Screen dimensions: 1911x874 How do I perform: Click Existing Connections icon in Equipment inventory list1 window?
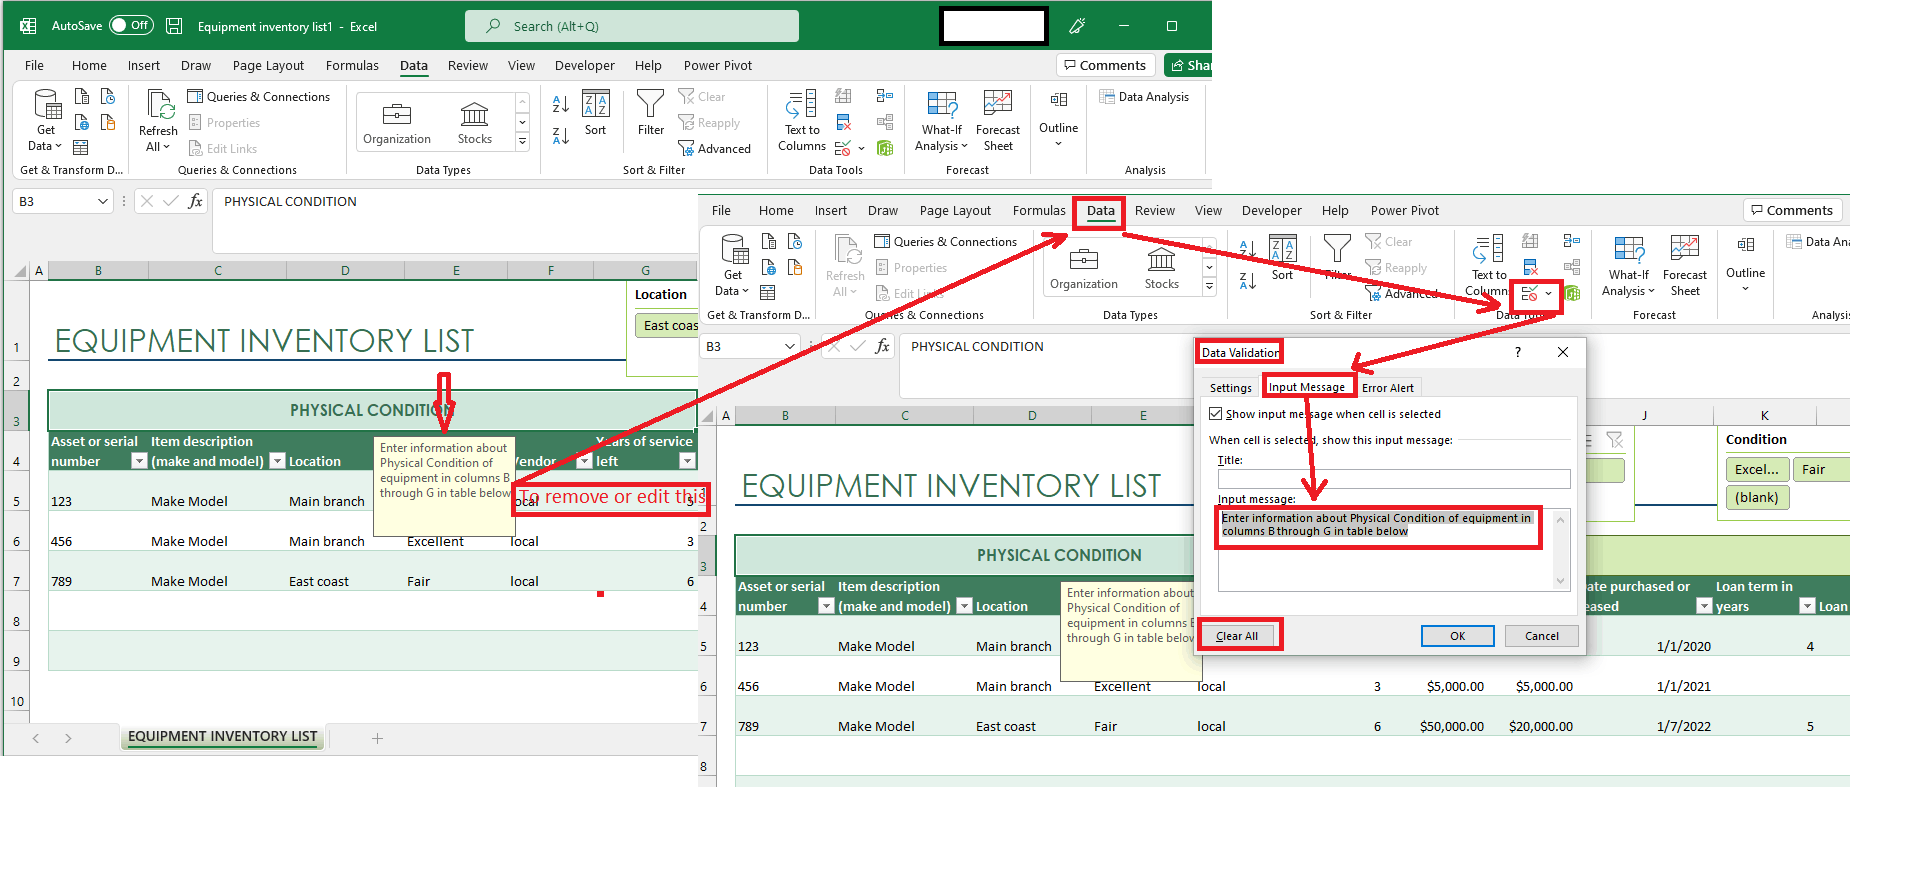(x=108, y=122)
